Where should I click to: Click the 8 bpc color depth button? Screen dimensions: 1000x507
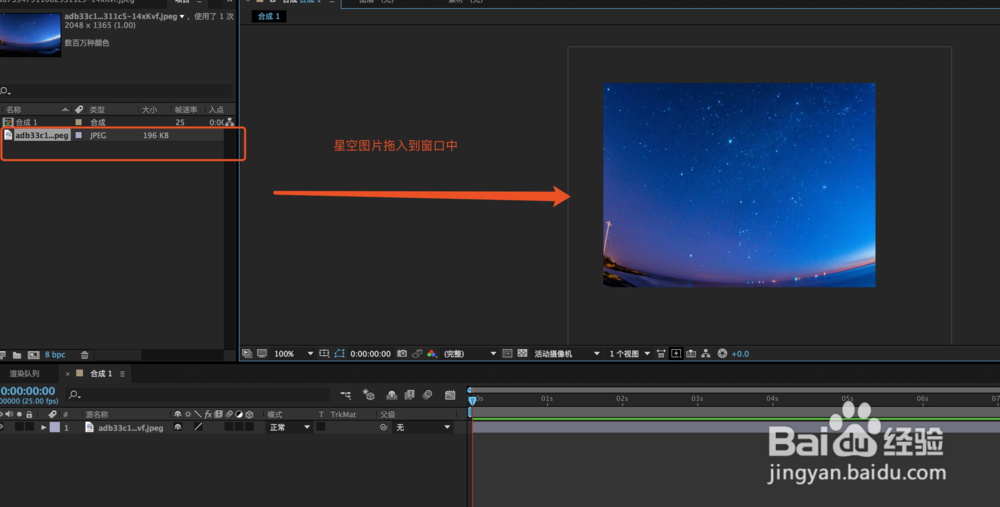coord(55,355)
